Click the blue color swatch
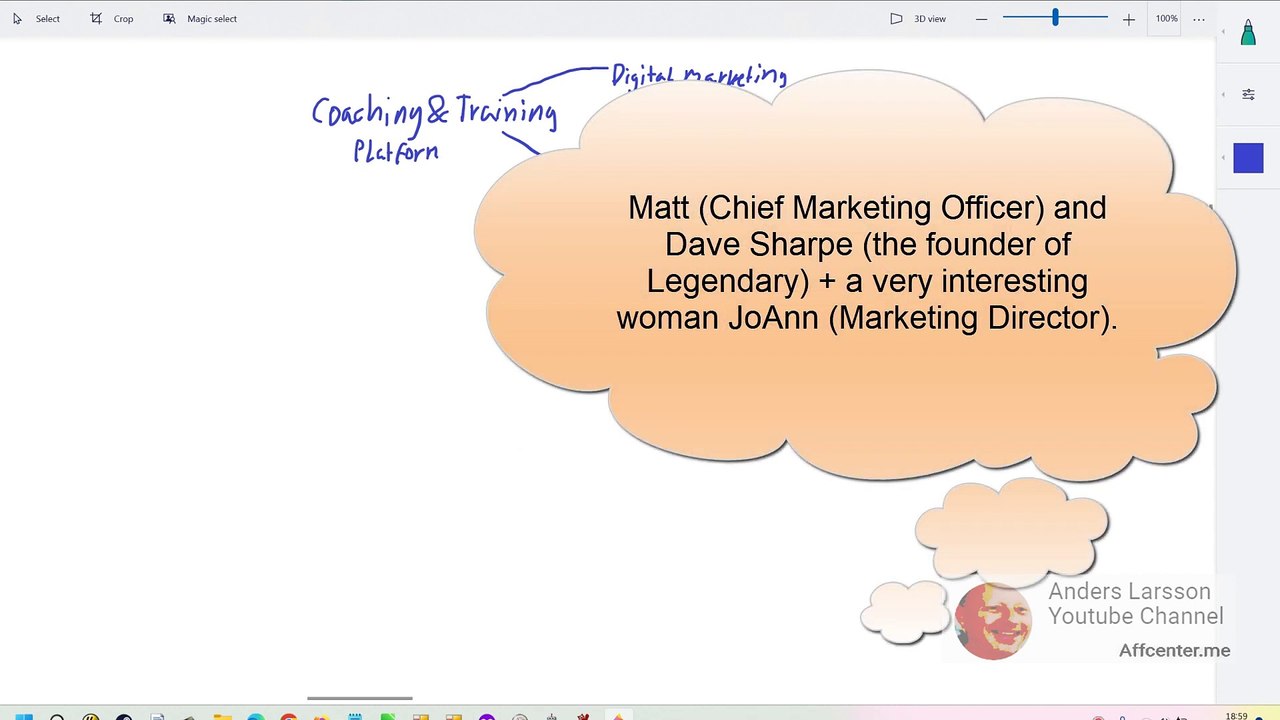 click(x=1248, y=158)
